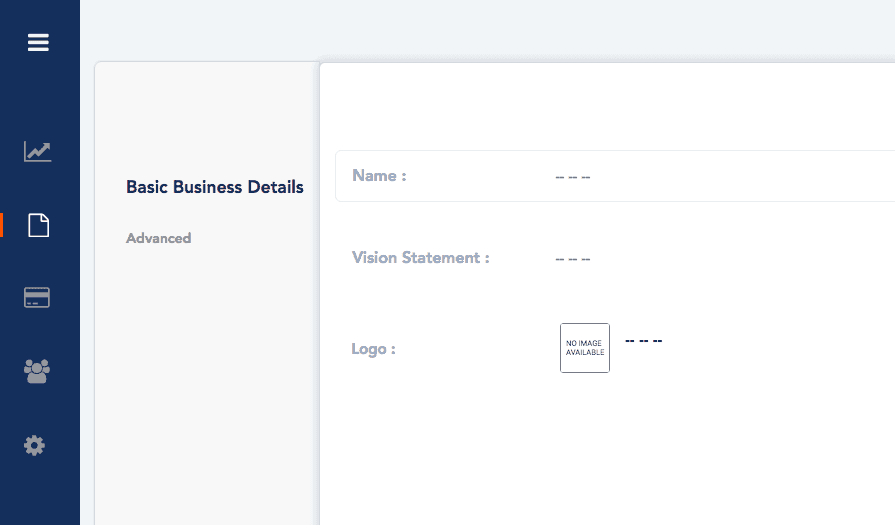This screenshot has width=895, height=525.
Task: Click the Name placeholder dashes value
Action: (x=572, y=177)
